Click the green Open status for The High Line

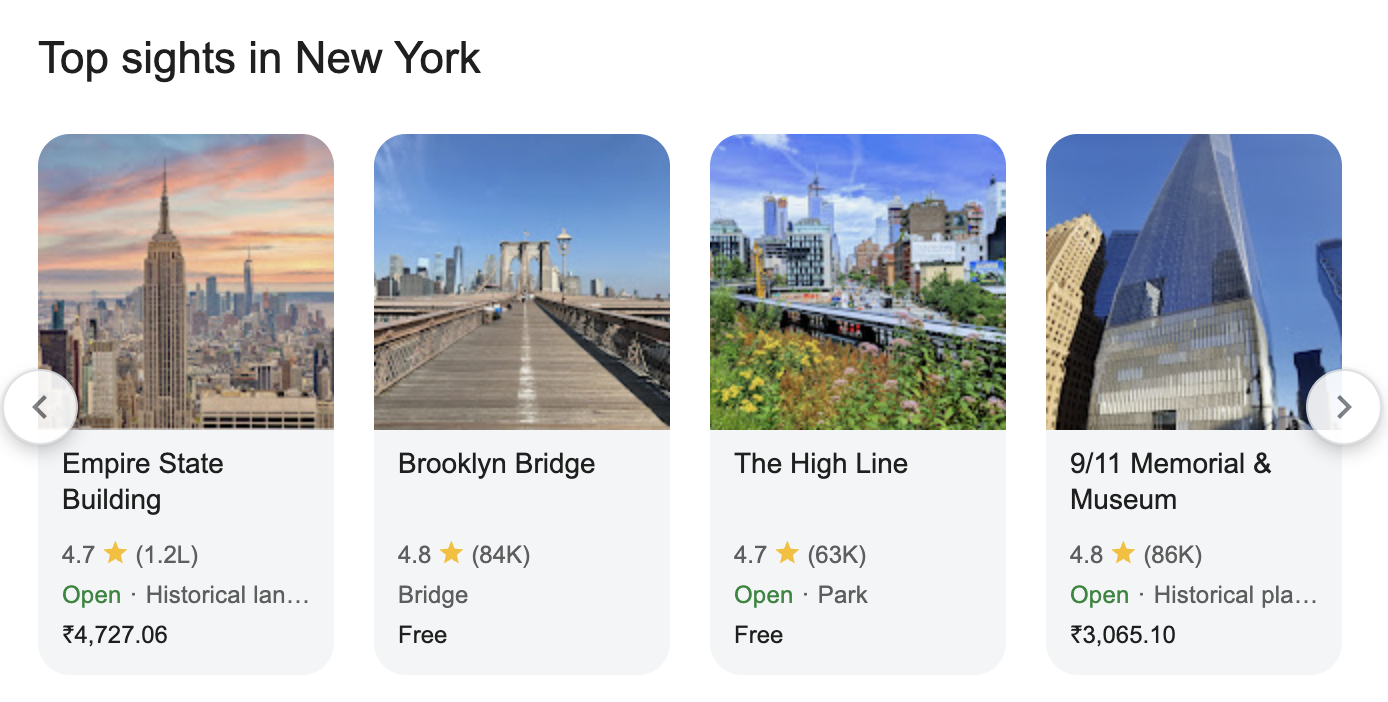[x=763, y=595]
